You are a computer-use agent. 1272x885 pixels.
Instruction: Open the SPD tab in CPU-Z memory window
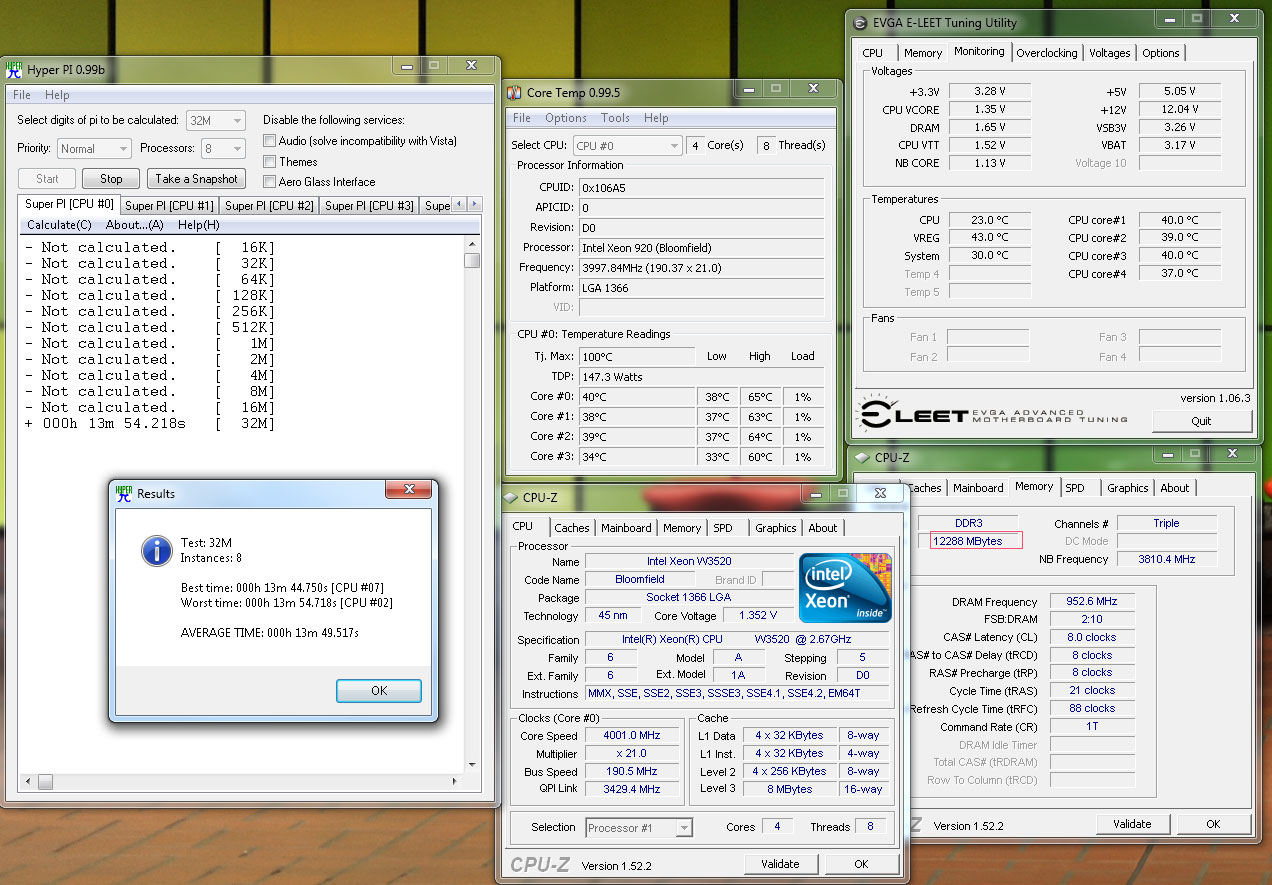click(1075, 488)
